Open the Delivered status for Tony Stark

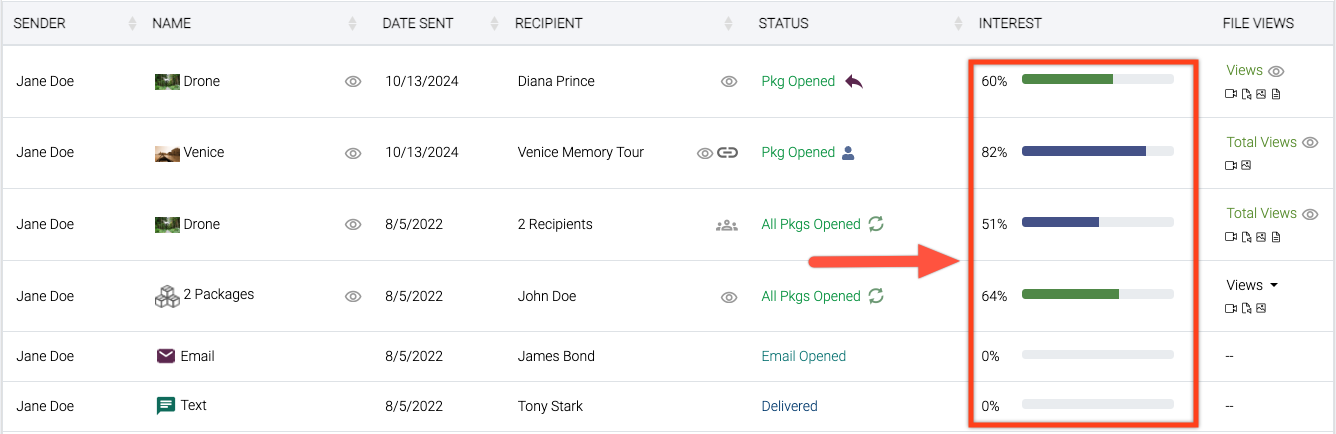pos(789,406)
